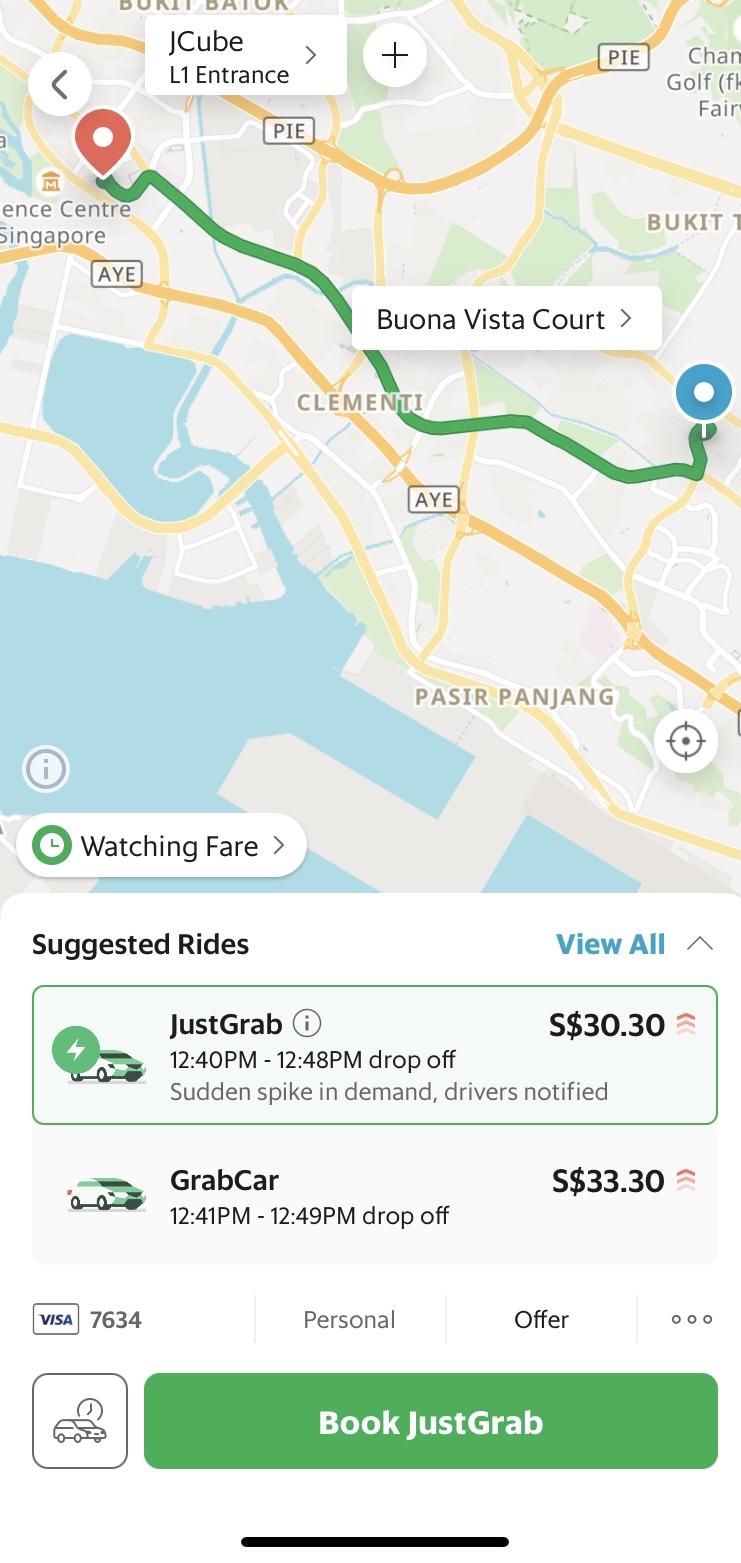This screenshot has height=1563, width=741.
Task: Select the JustGrab ride option
Action: (x=375, y=1055)
